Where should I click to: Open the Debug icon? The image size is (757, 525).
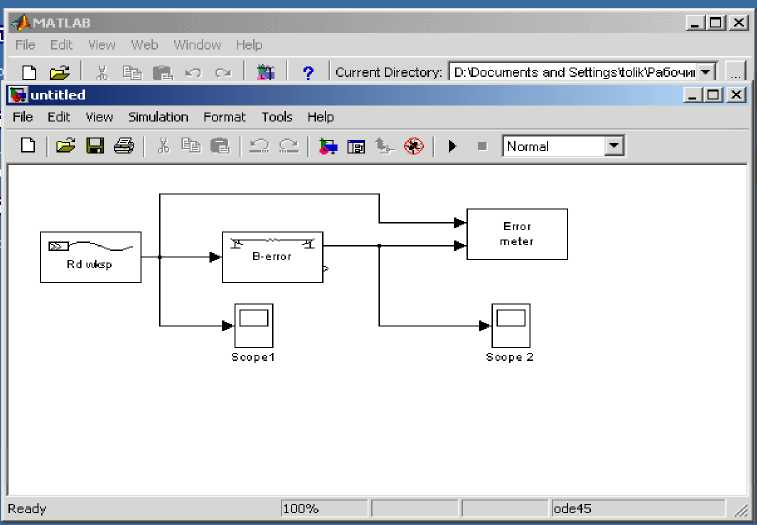414,146
